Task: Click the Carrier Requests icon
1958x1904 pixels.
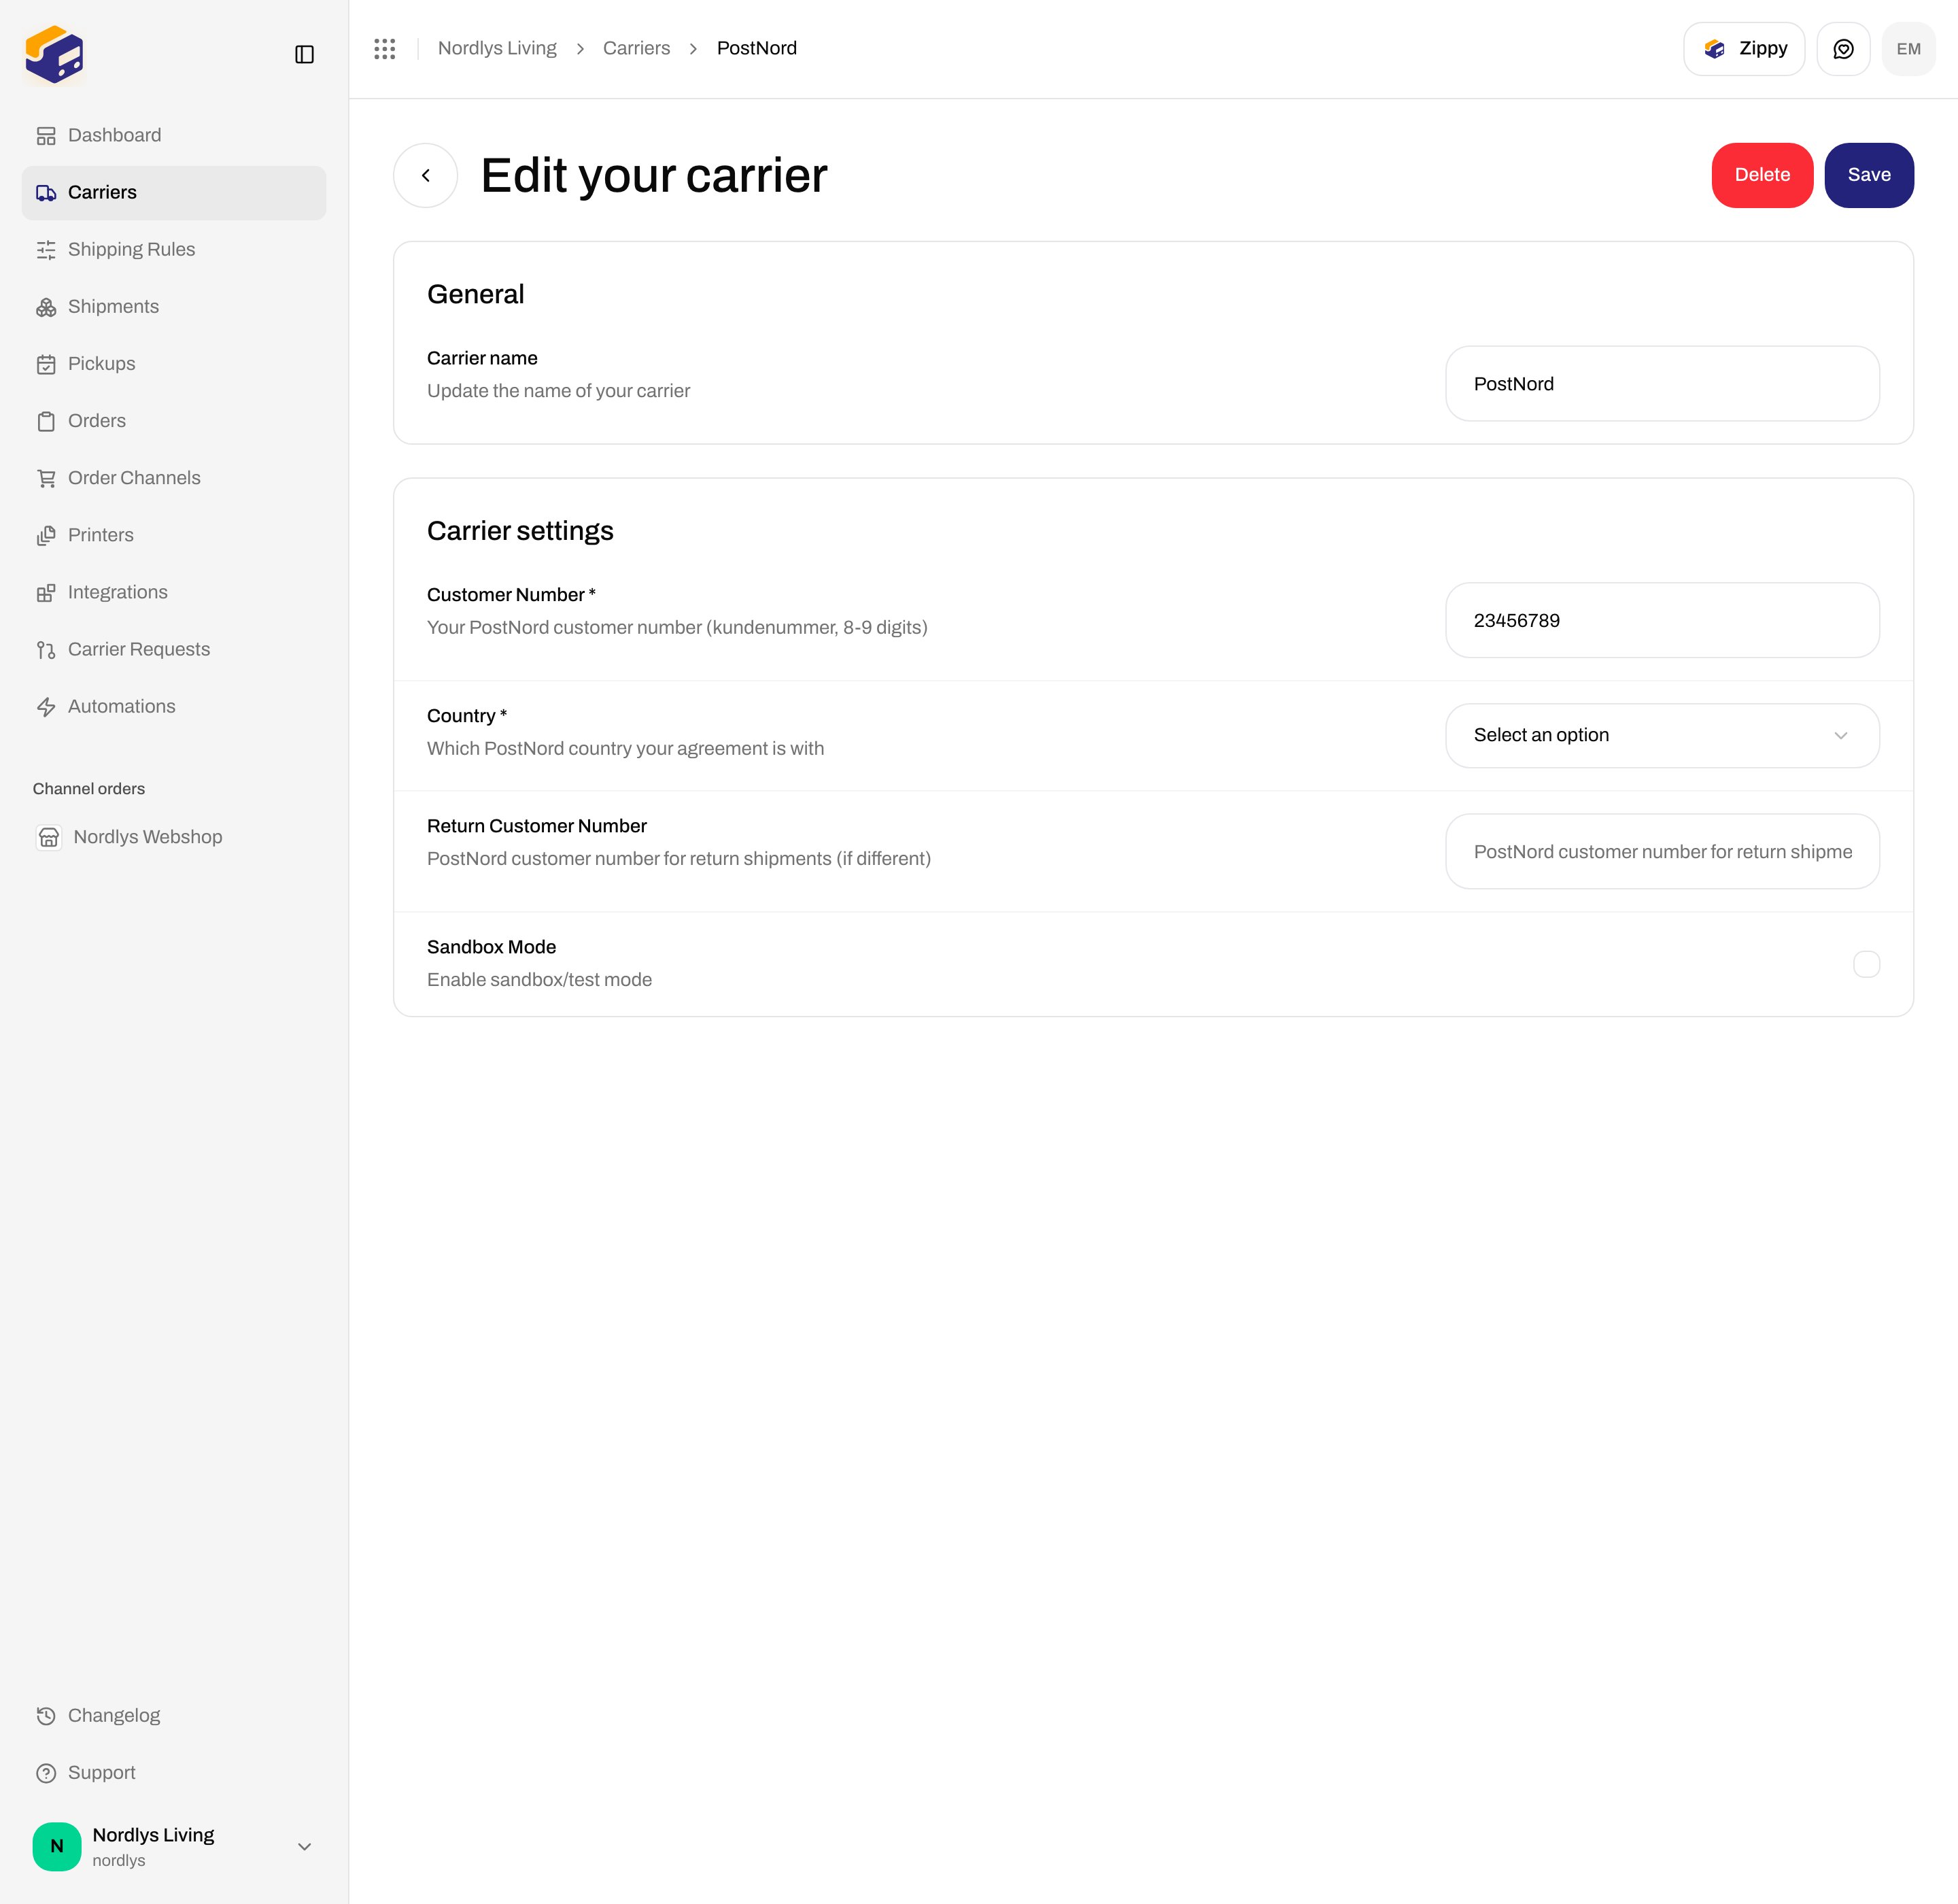Action: [46, 650]
